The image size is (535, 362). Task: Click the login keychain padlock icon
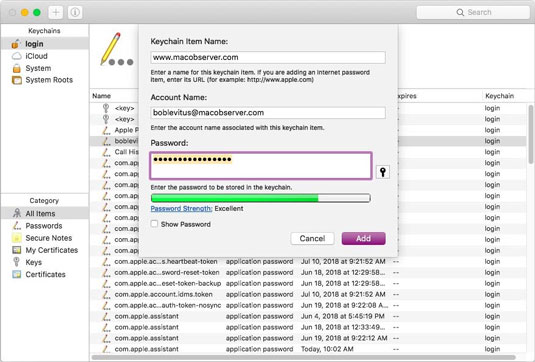tap(16, 44)
